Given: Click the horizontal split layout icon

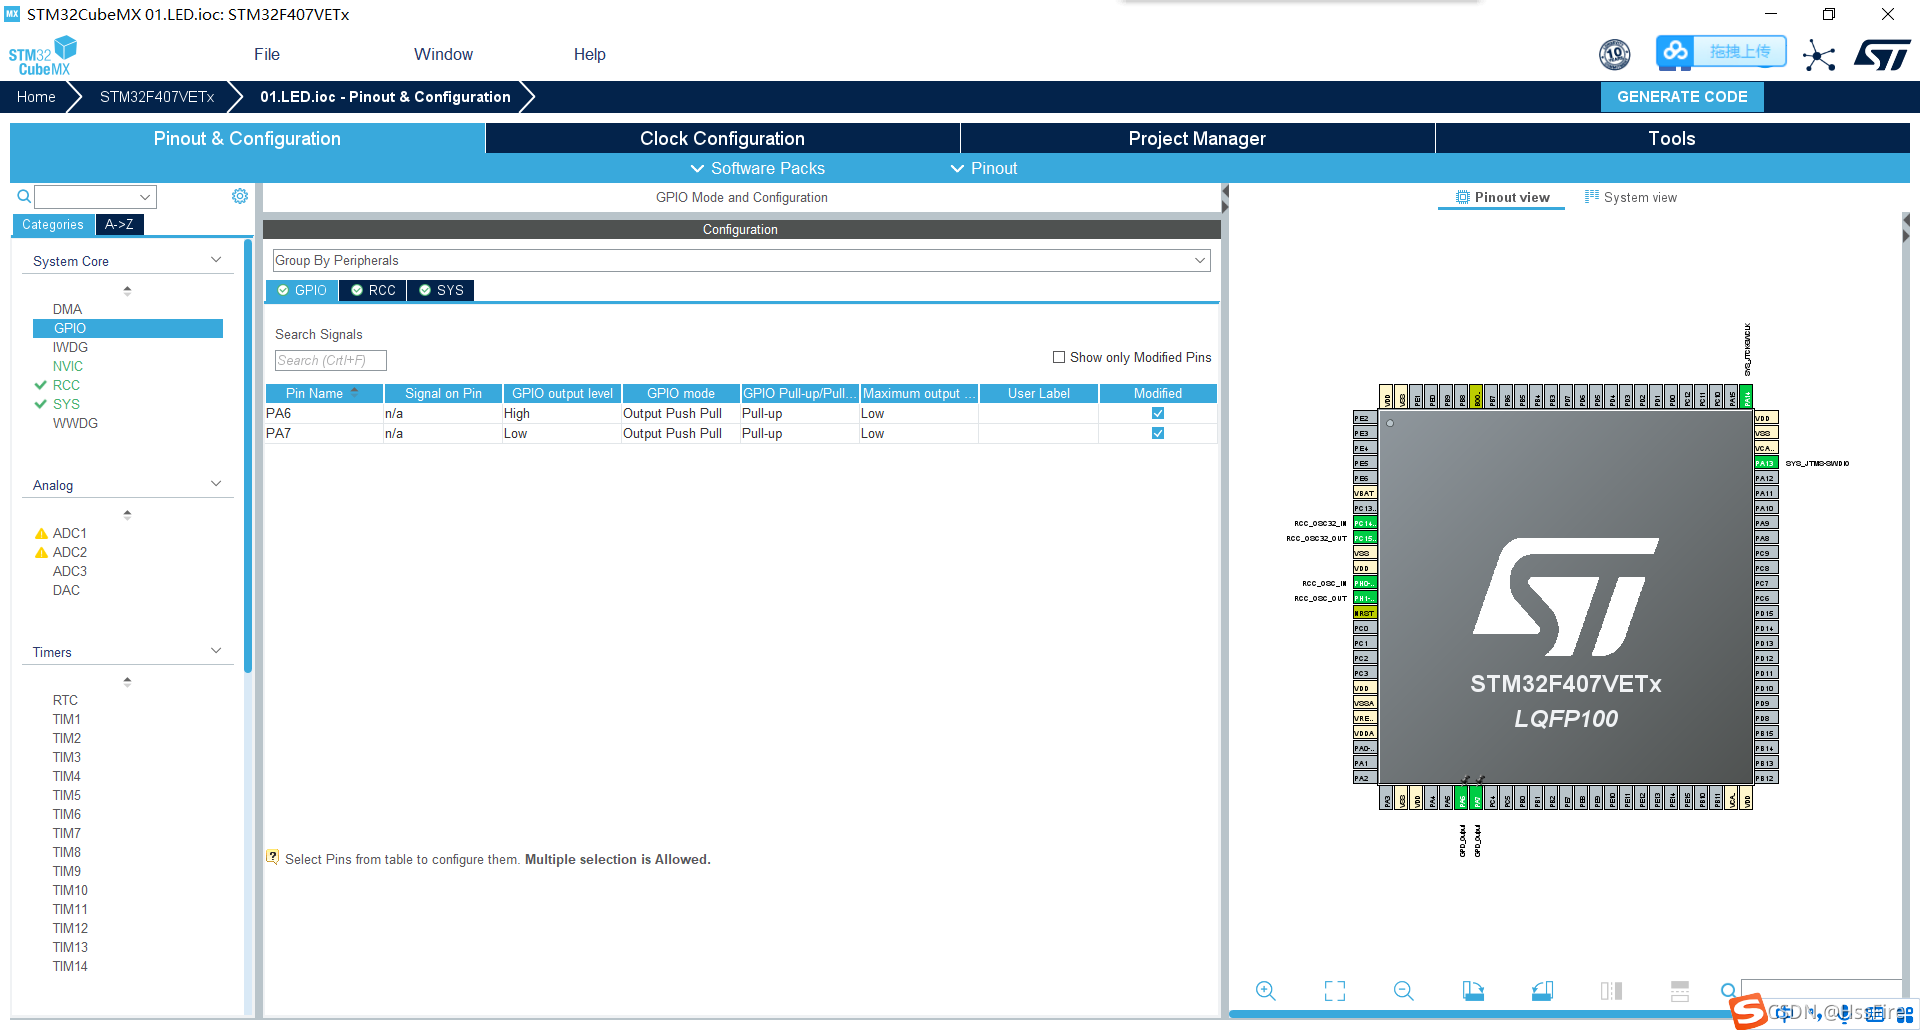Looking at the screenshot, I should pos(1680,991).
